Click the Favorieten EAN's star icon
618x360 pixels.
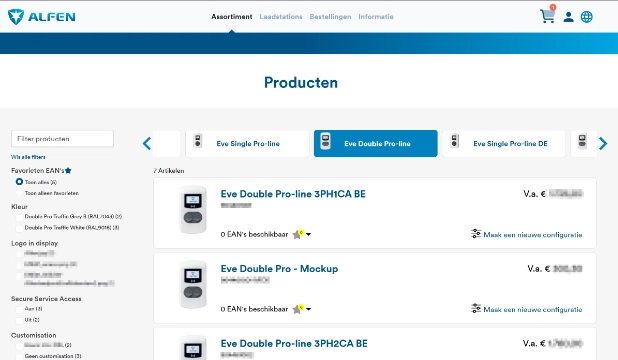68,171
